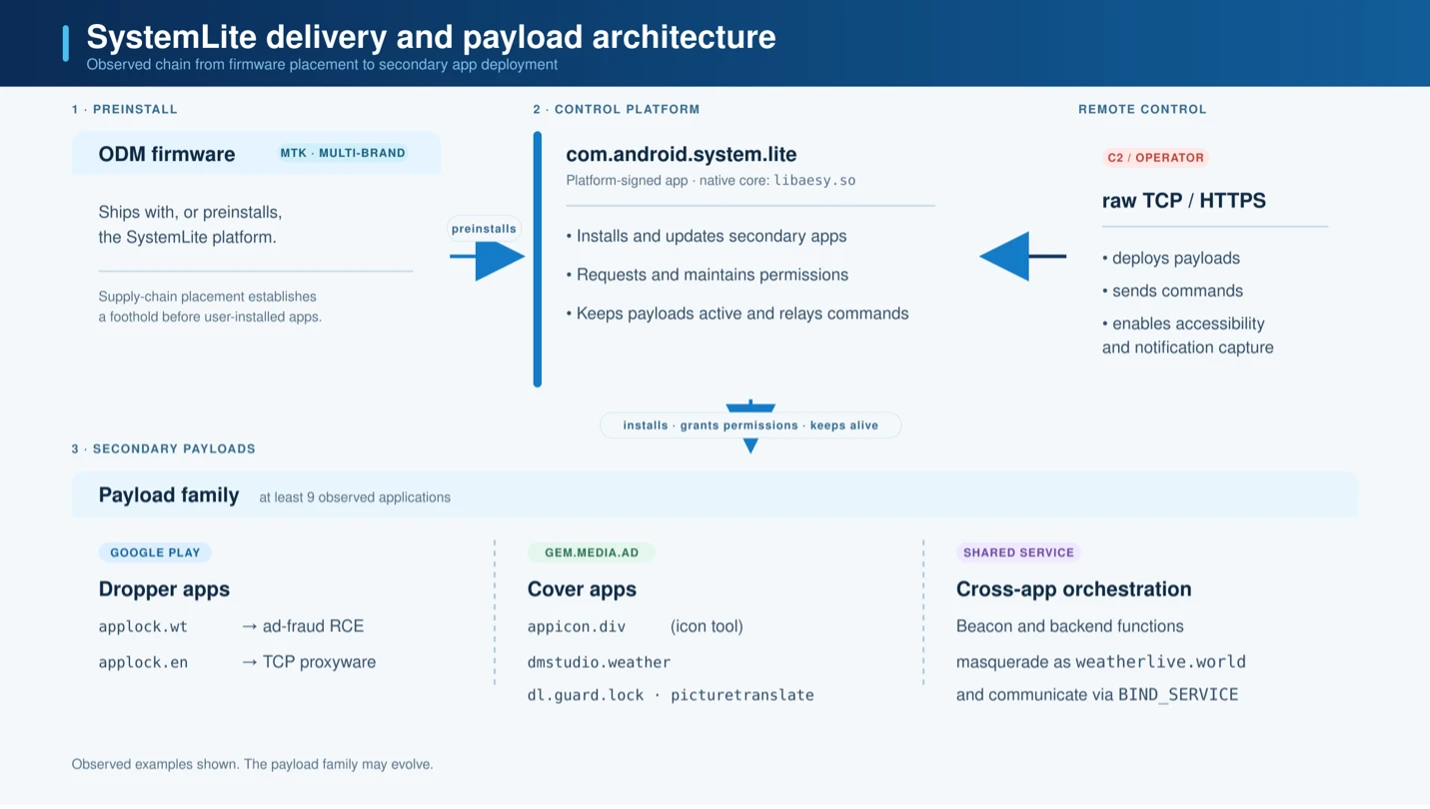Click the "1 · PREINSTALL" section label
Screen dimensions: 1430x809
(125, 109)
